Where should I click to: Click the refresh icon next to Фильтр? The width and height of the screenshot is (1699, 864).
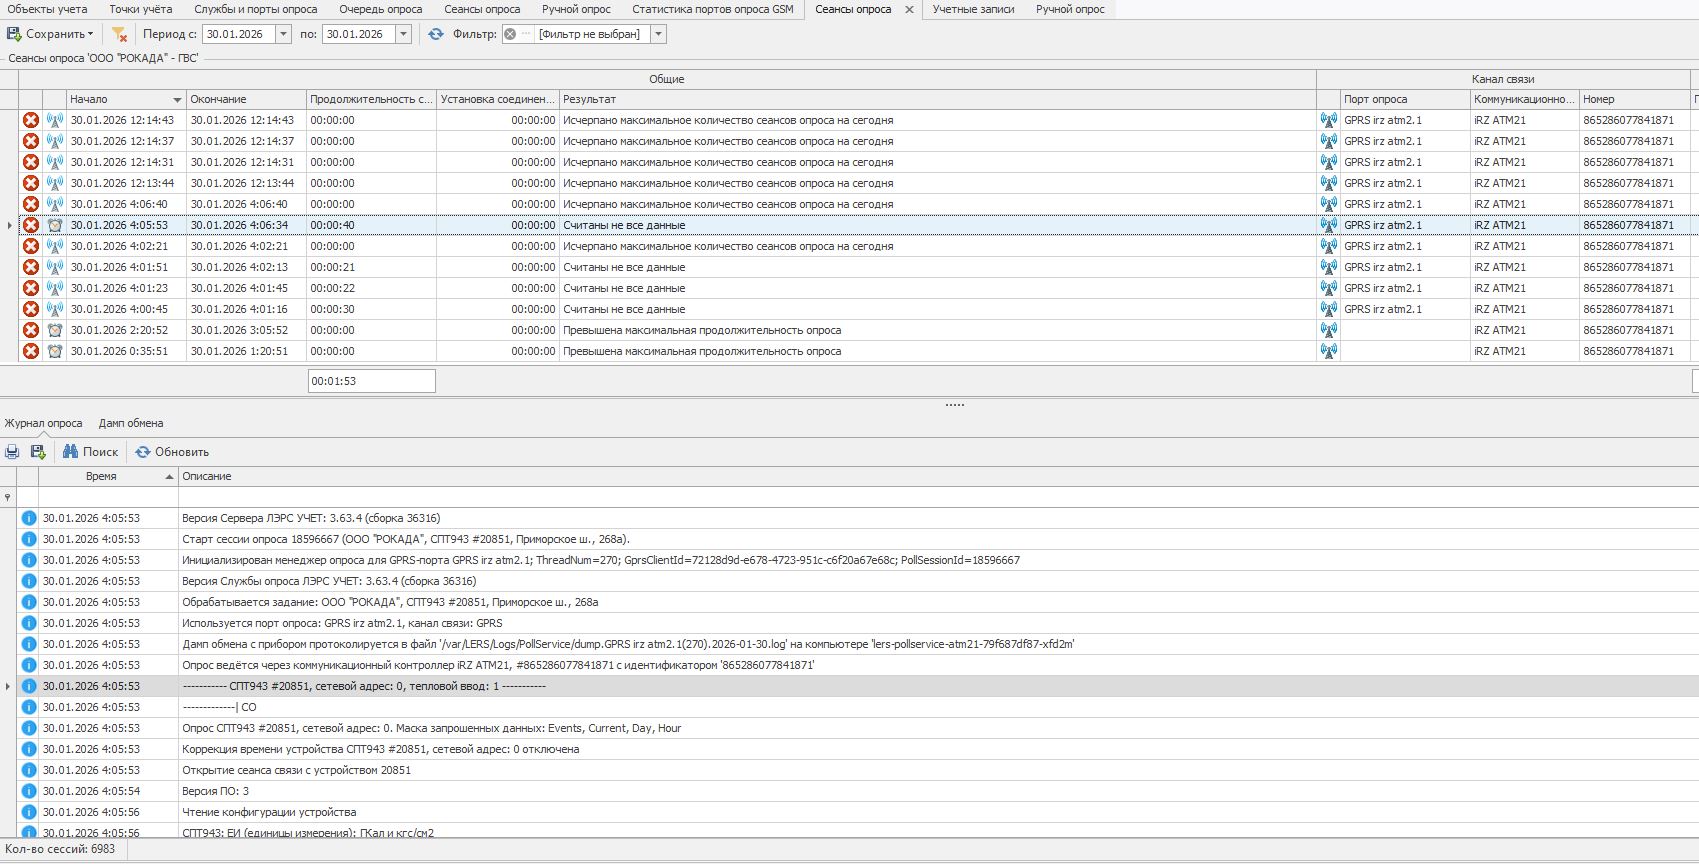pos(436,34)
